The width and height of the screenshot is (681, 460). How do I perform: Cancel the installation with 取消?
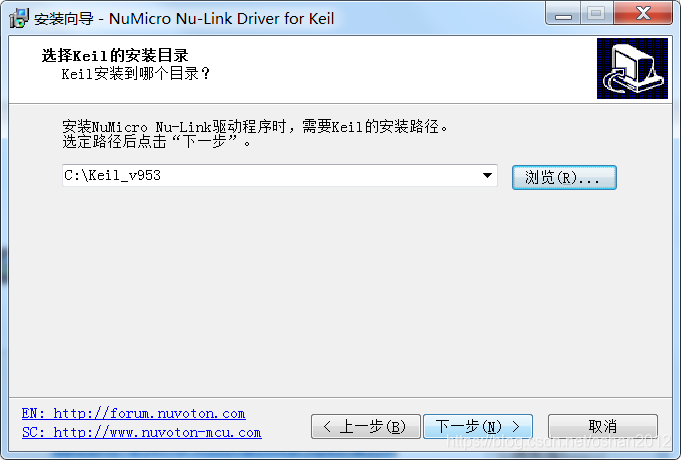pos(603,427)
